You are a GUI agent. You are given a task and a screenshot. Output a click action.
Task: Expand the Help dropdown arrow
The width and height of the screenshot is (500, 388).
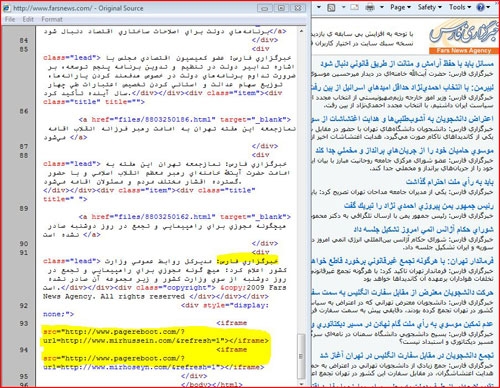pyautogui.click(x=488, y=7)
